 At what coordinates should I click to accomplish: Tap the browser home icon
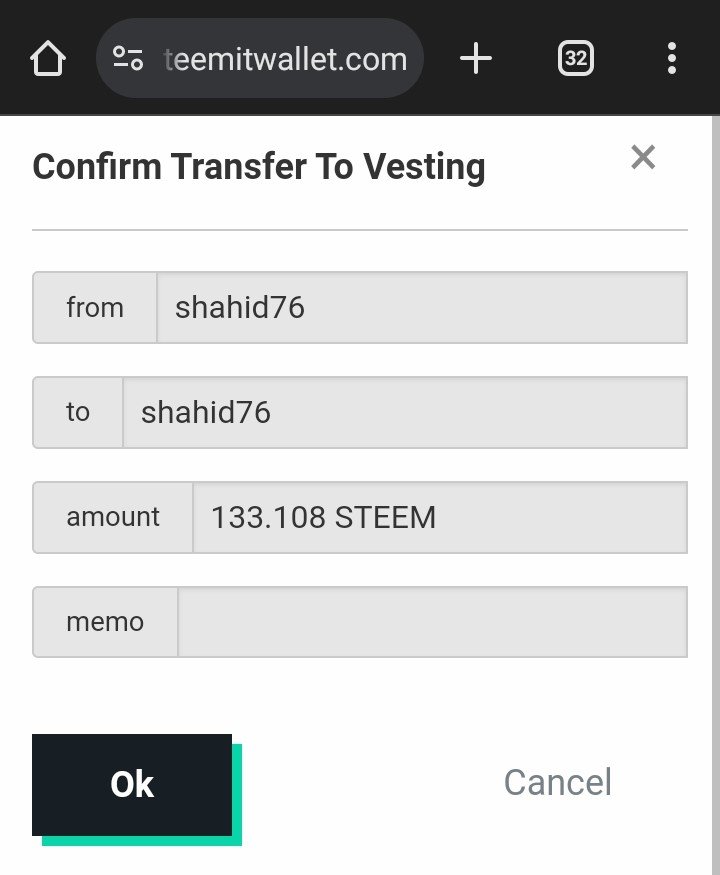[48, 59]
